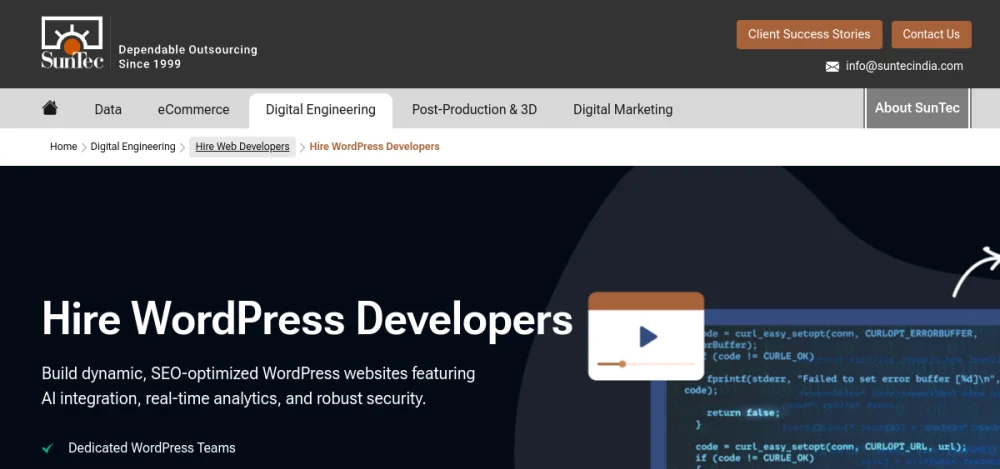Viewport: 1000px width, 469px height.
Task: Click the green checkmark beside Dedicated WordPress Teams
Action: click(47, 449)
